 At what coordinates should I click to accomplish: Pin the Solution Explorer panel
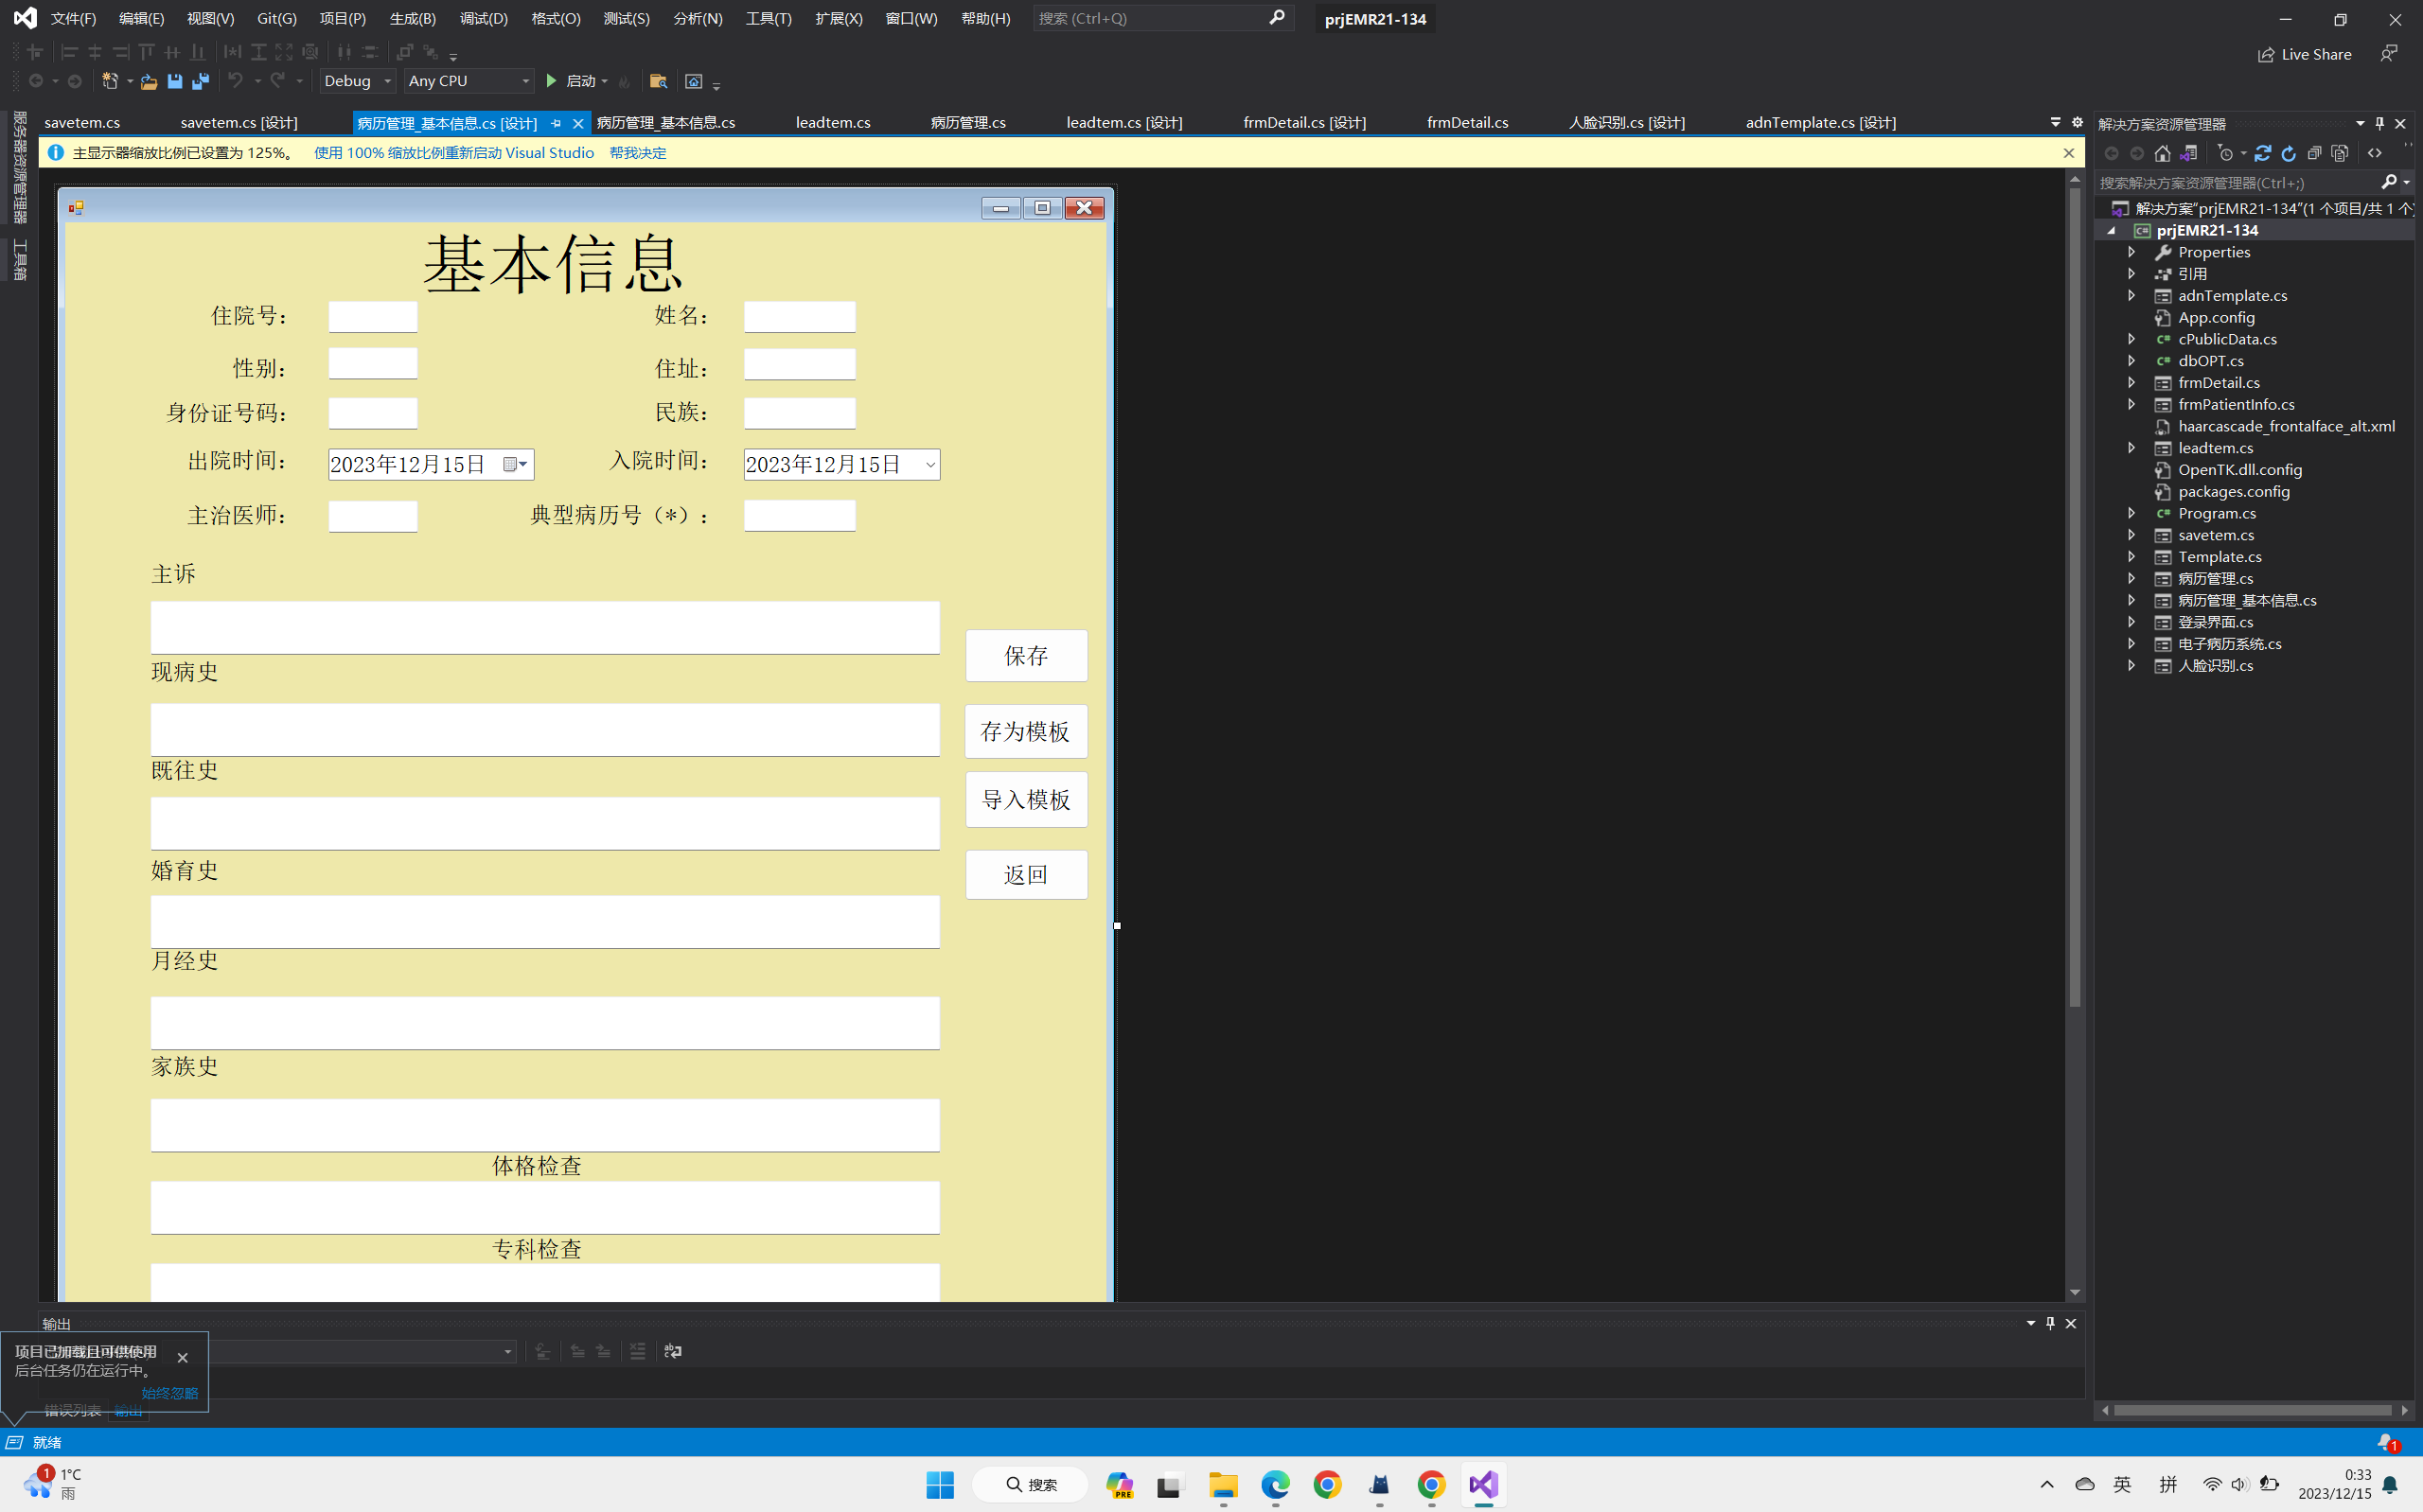click(2380, 123)
